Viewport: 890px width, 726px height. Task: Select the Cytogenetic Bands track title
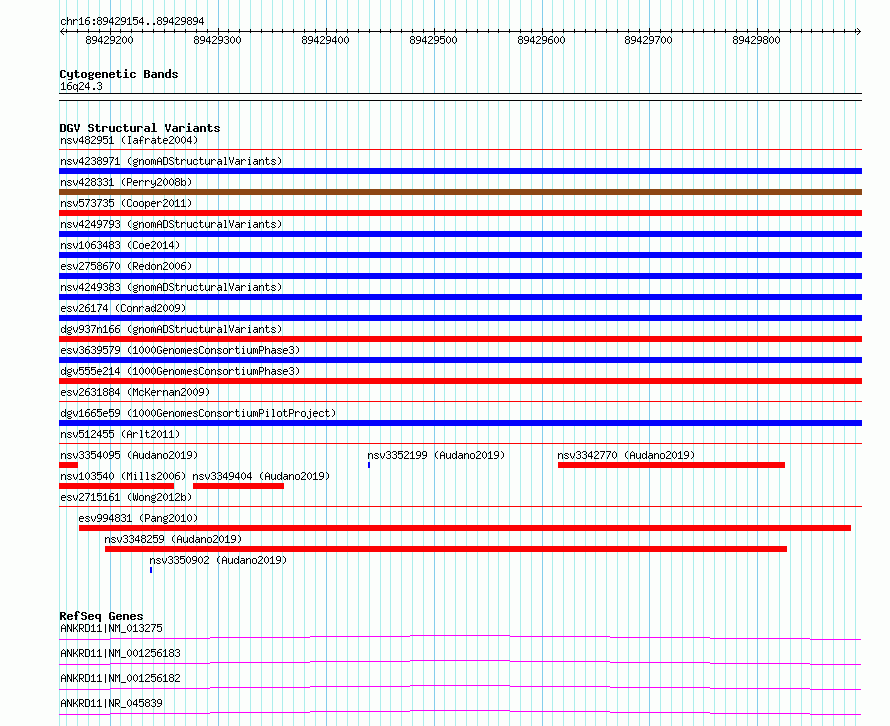pyautogui.click(x=119, y=74)
